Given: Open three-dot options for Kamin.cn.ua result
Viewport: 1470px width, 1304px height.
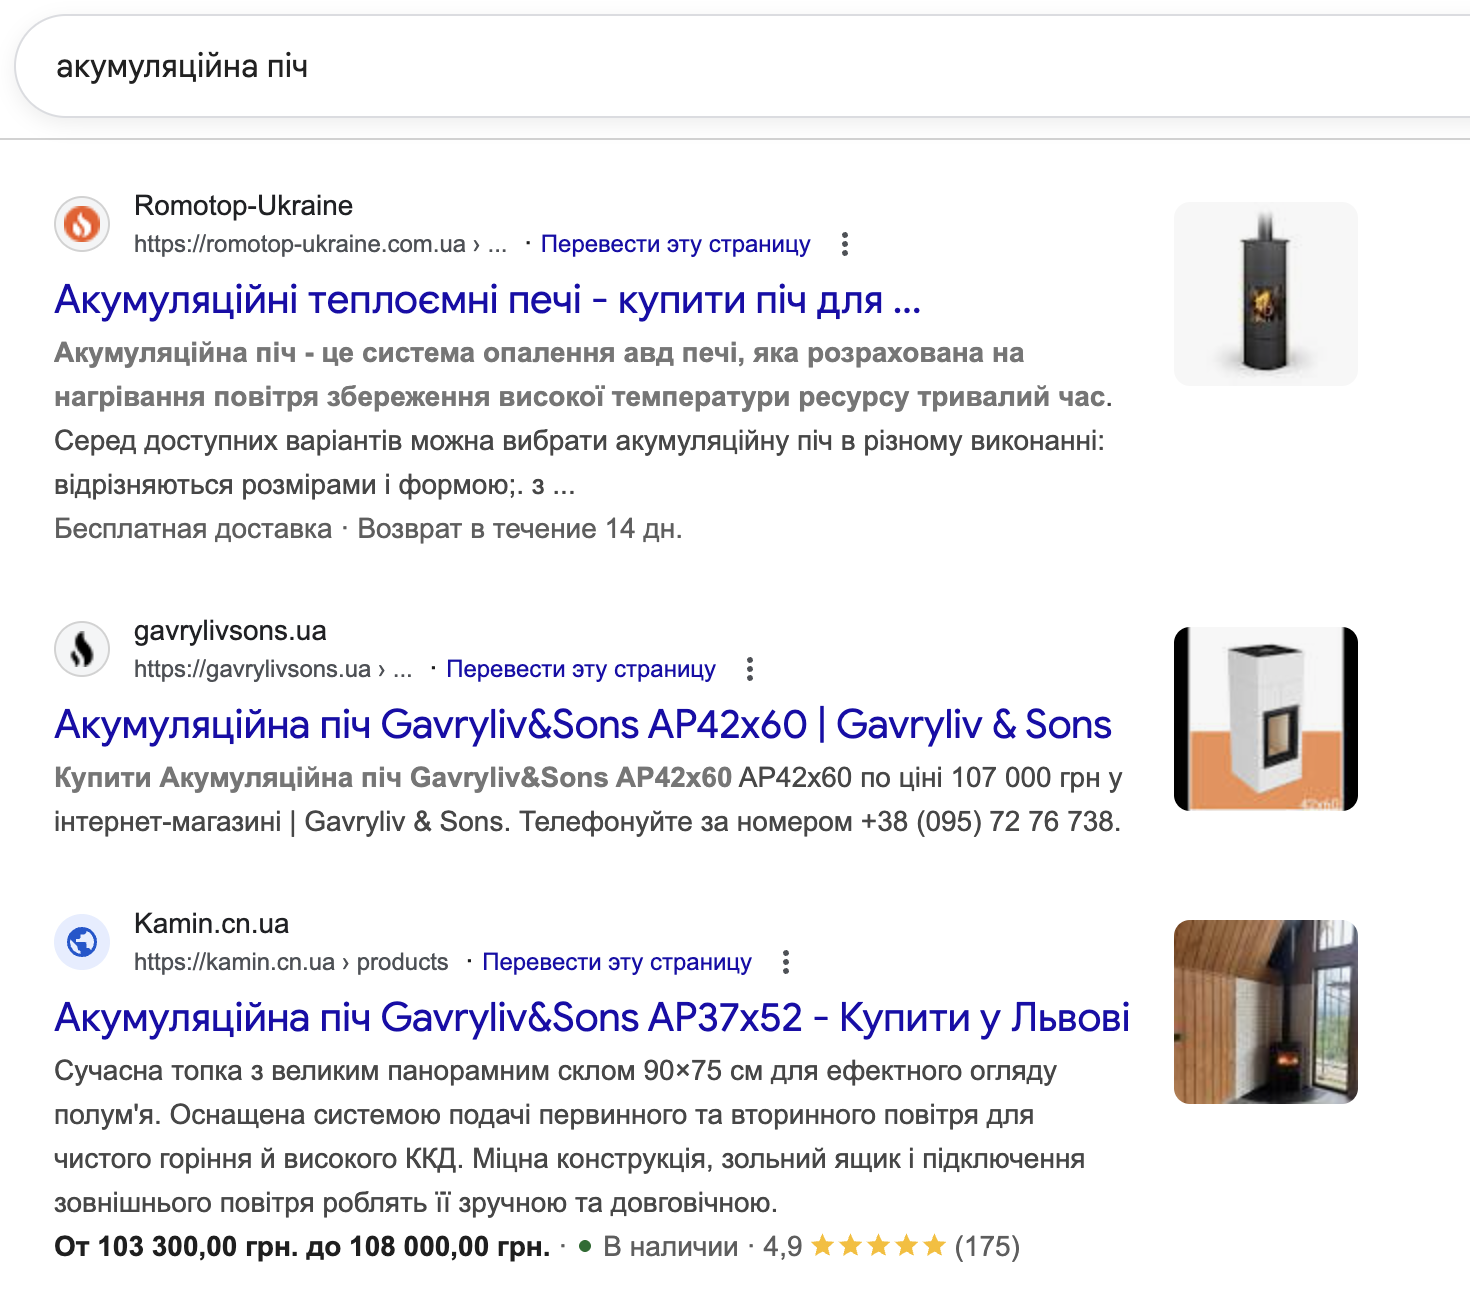Looking at the screenshot, I should coord(786,962).
